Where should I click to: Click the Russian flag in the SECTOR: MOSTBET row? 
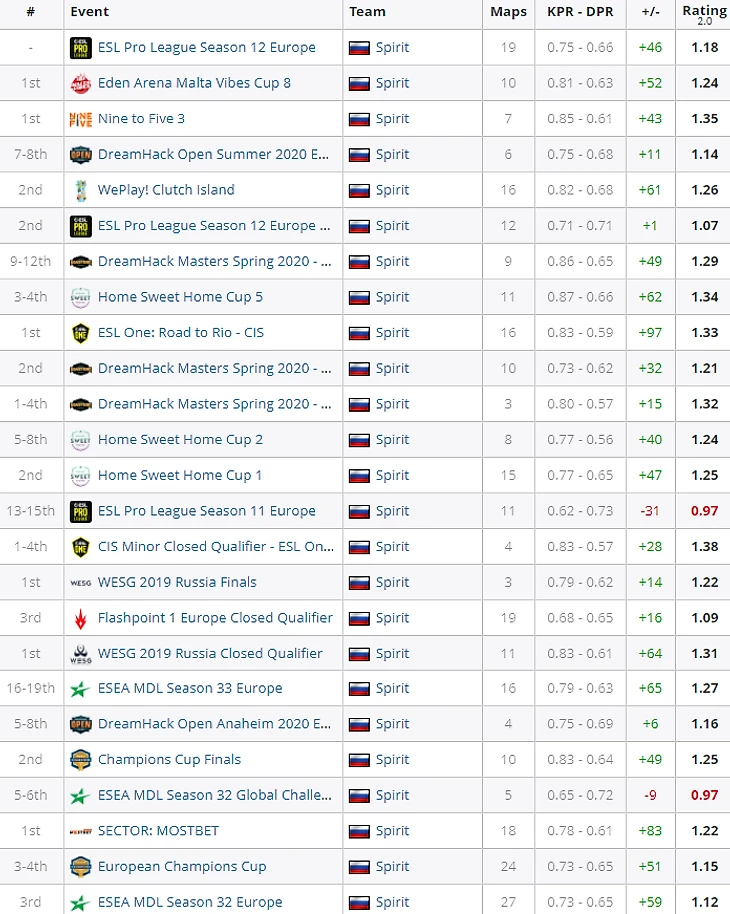pos(359,832)
